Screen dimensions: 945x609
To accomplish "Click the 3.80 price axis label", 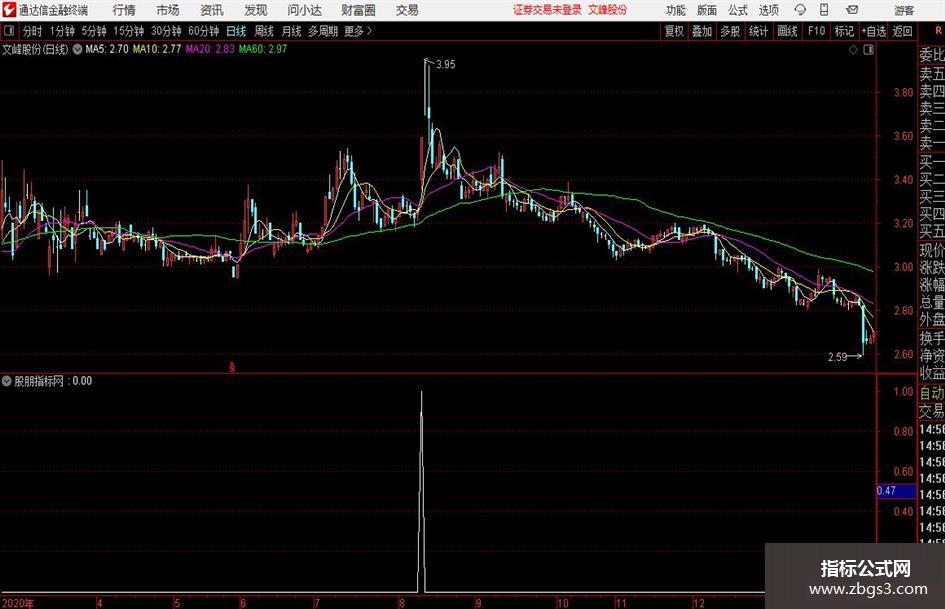I will click(903, 93).
